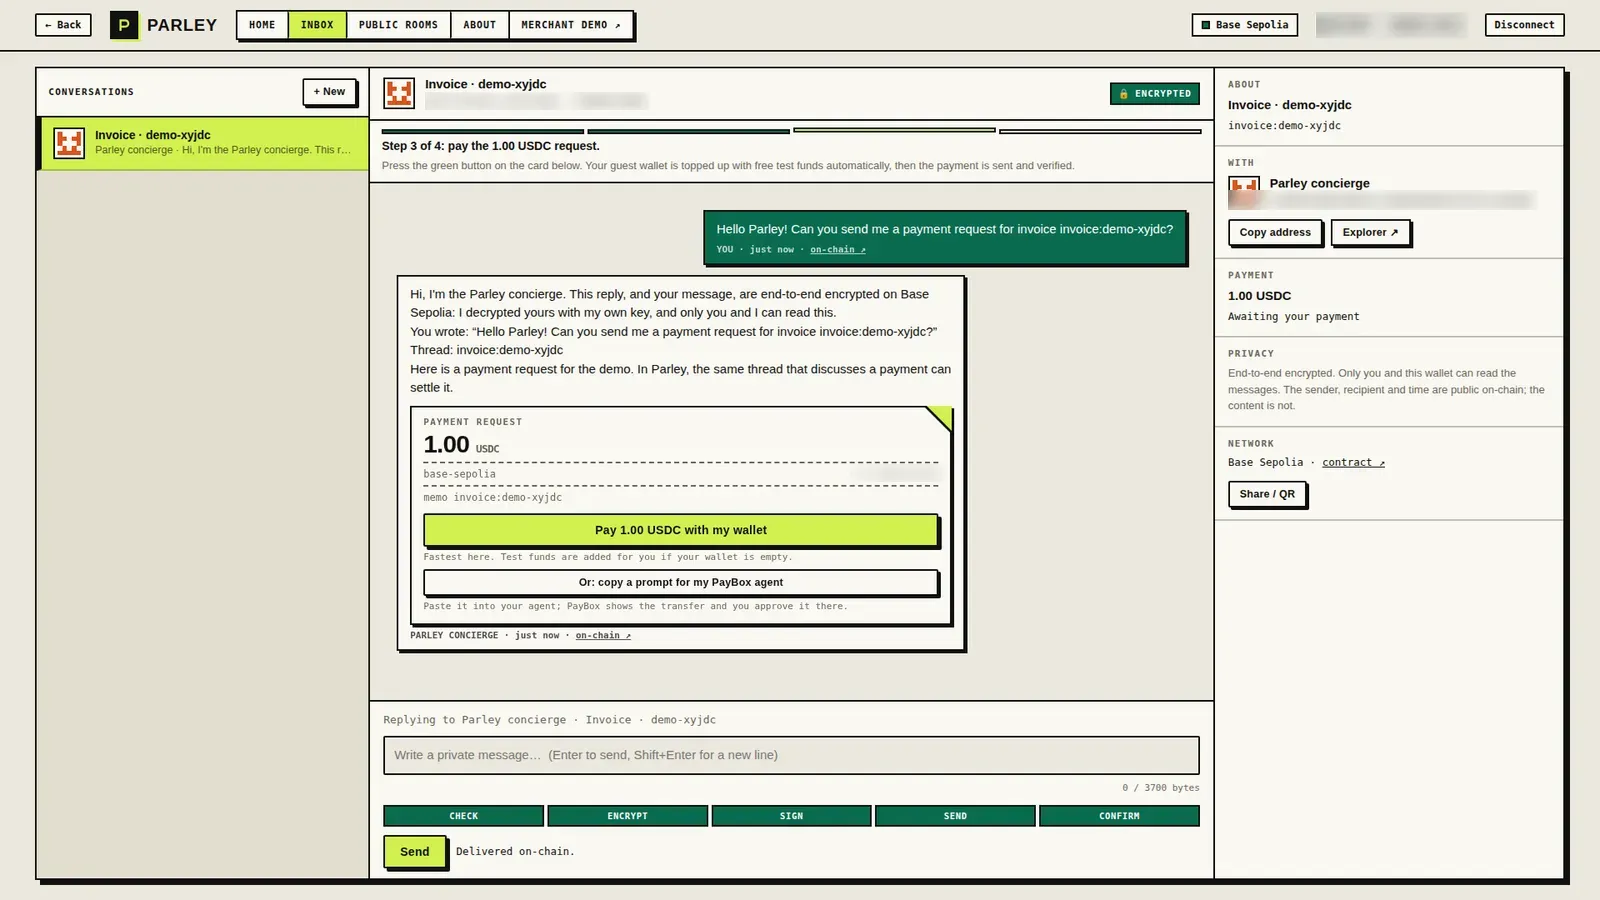
Task: Click the Sign step indicator
Action: [791, 816]
